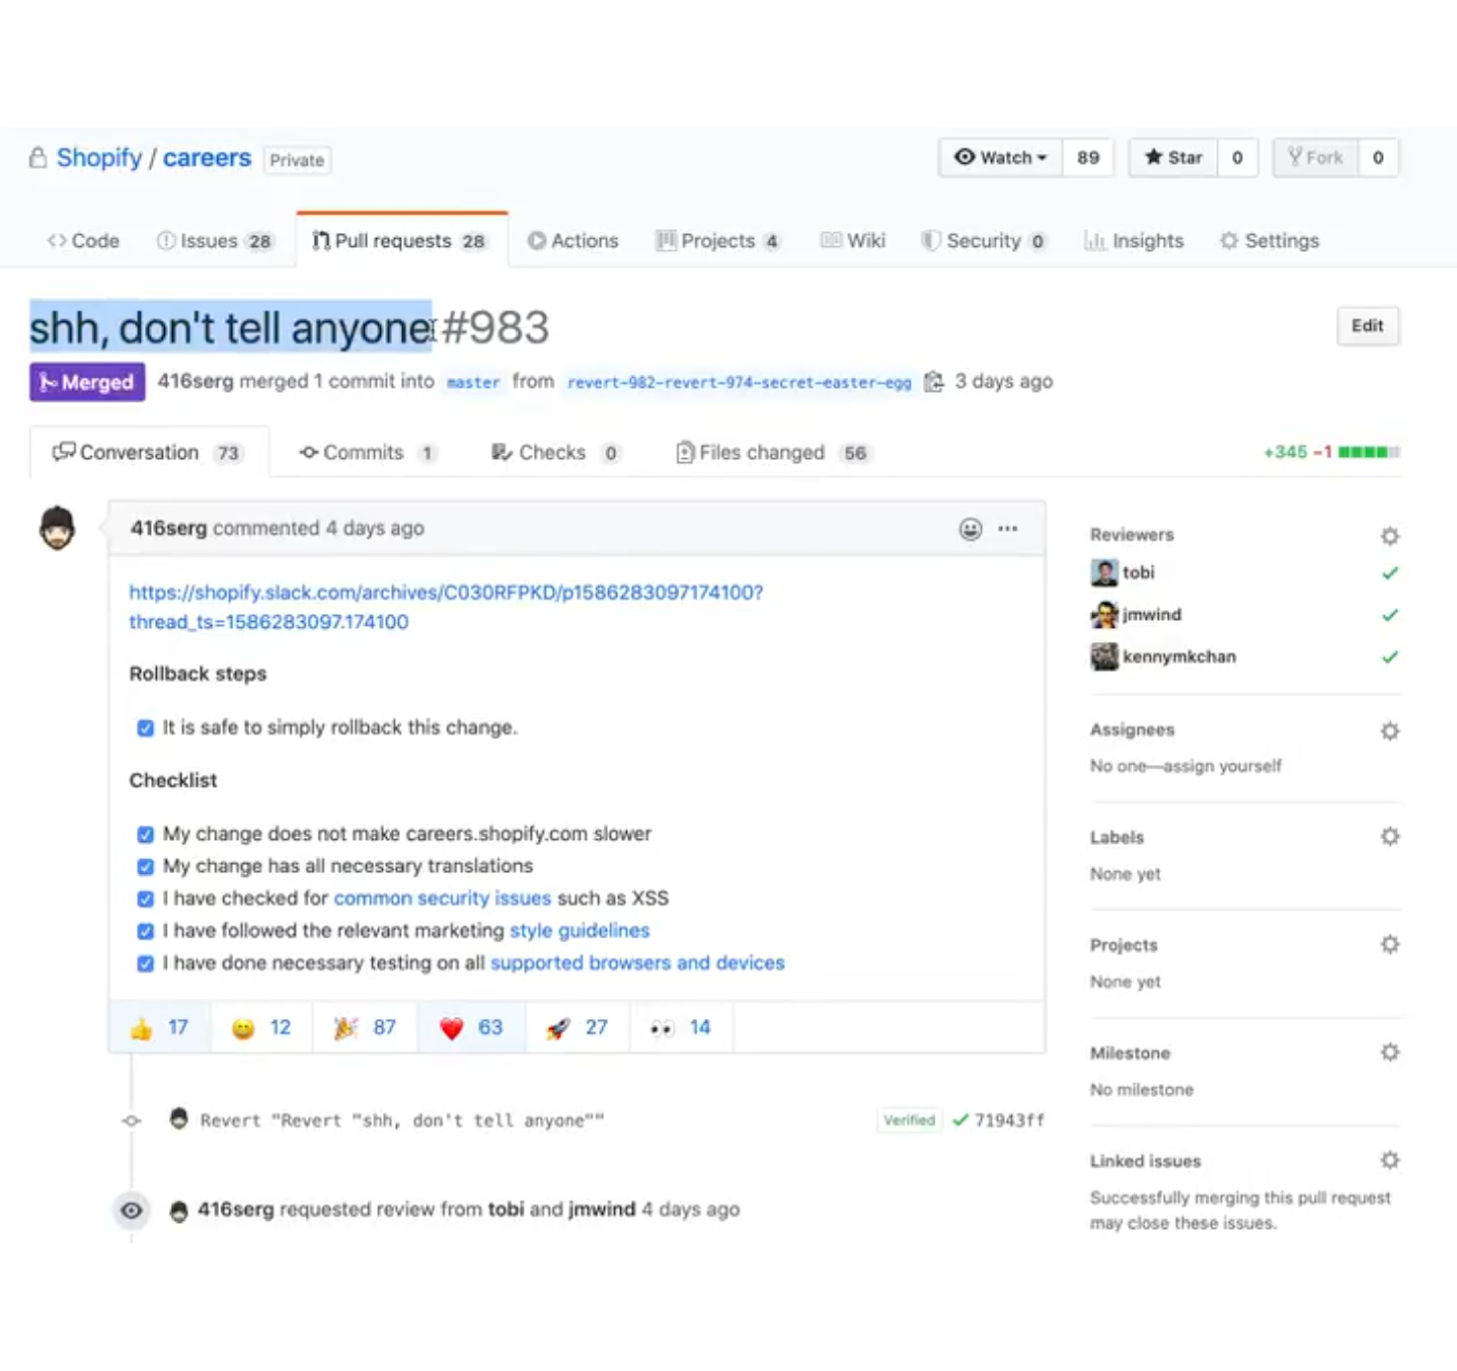1457x1371 pixels.
Task: Open the Labels gear settings
Action: 1390,836
